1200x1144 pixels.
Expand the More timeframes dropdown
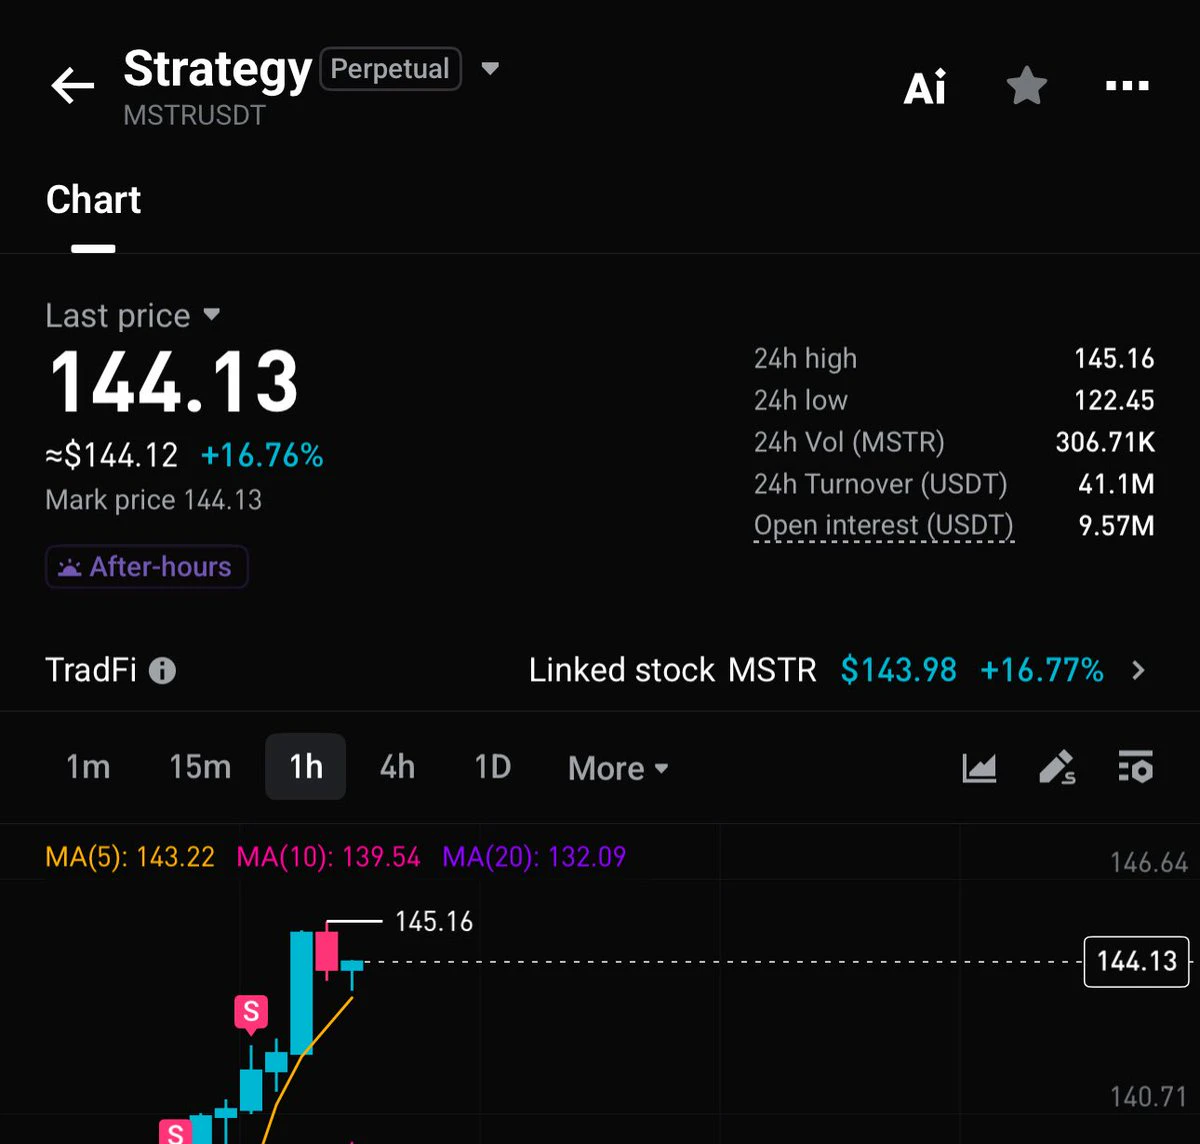pos(618,768)
